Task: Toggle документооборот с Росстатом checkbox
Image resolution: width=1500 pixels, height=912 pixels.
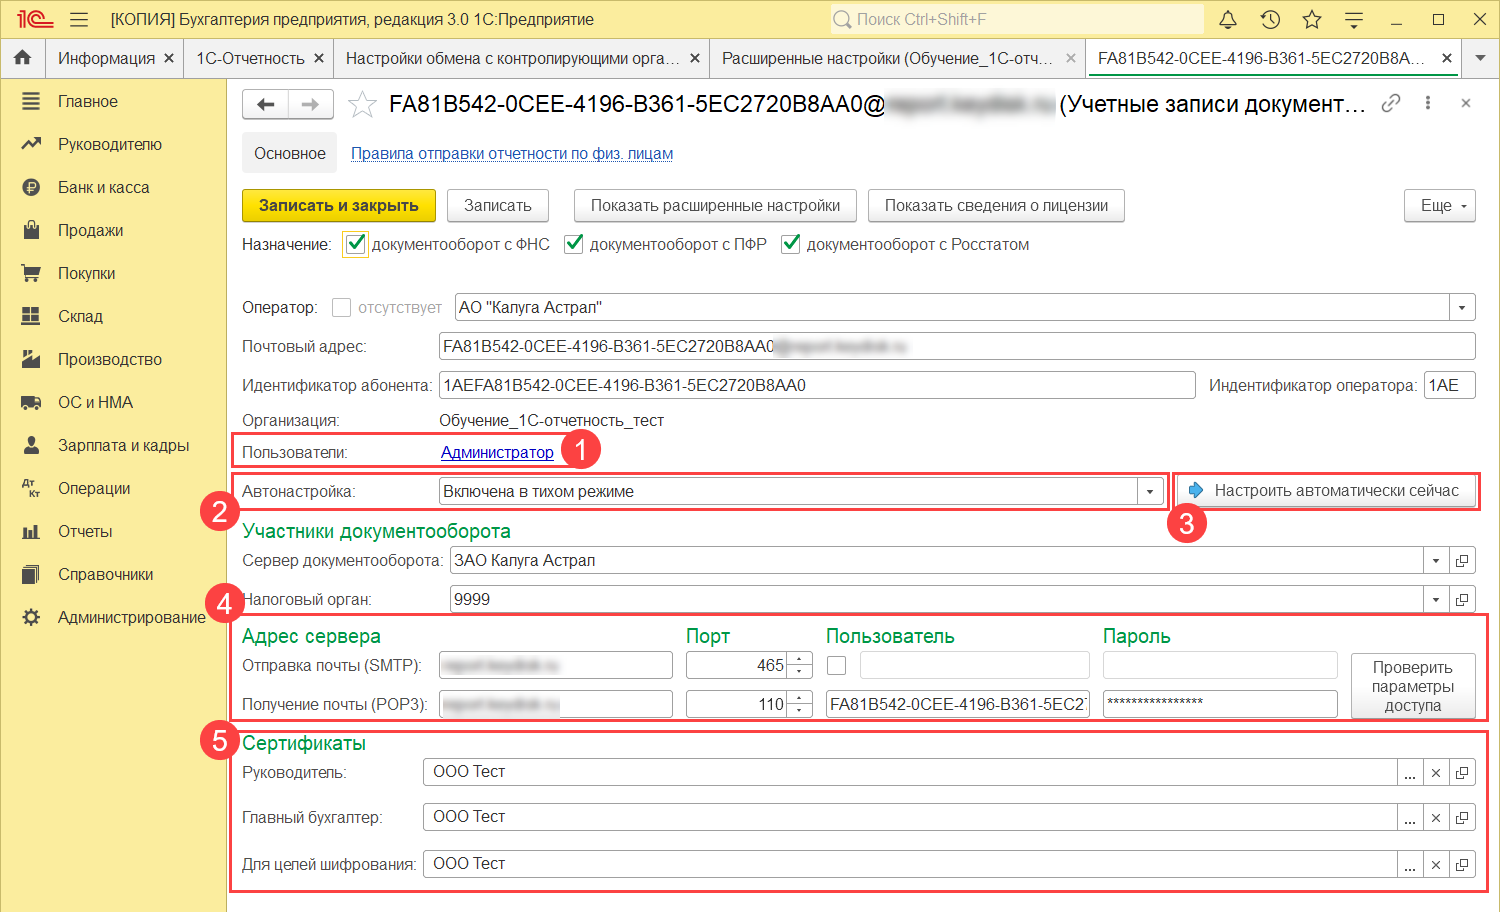Action: tap(791, 244)
